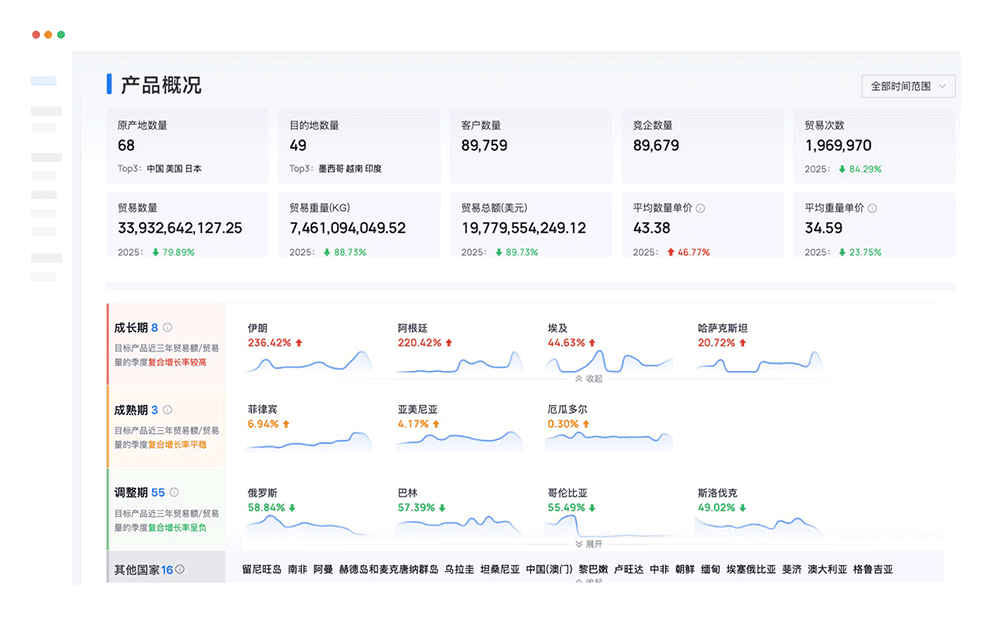
Task: Open the 全部时间范围 time range dropdown
Action: [x=908, y=87]
